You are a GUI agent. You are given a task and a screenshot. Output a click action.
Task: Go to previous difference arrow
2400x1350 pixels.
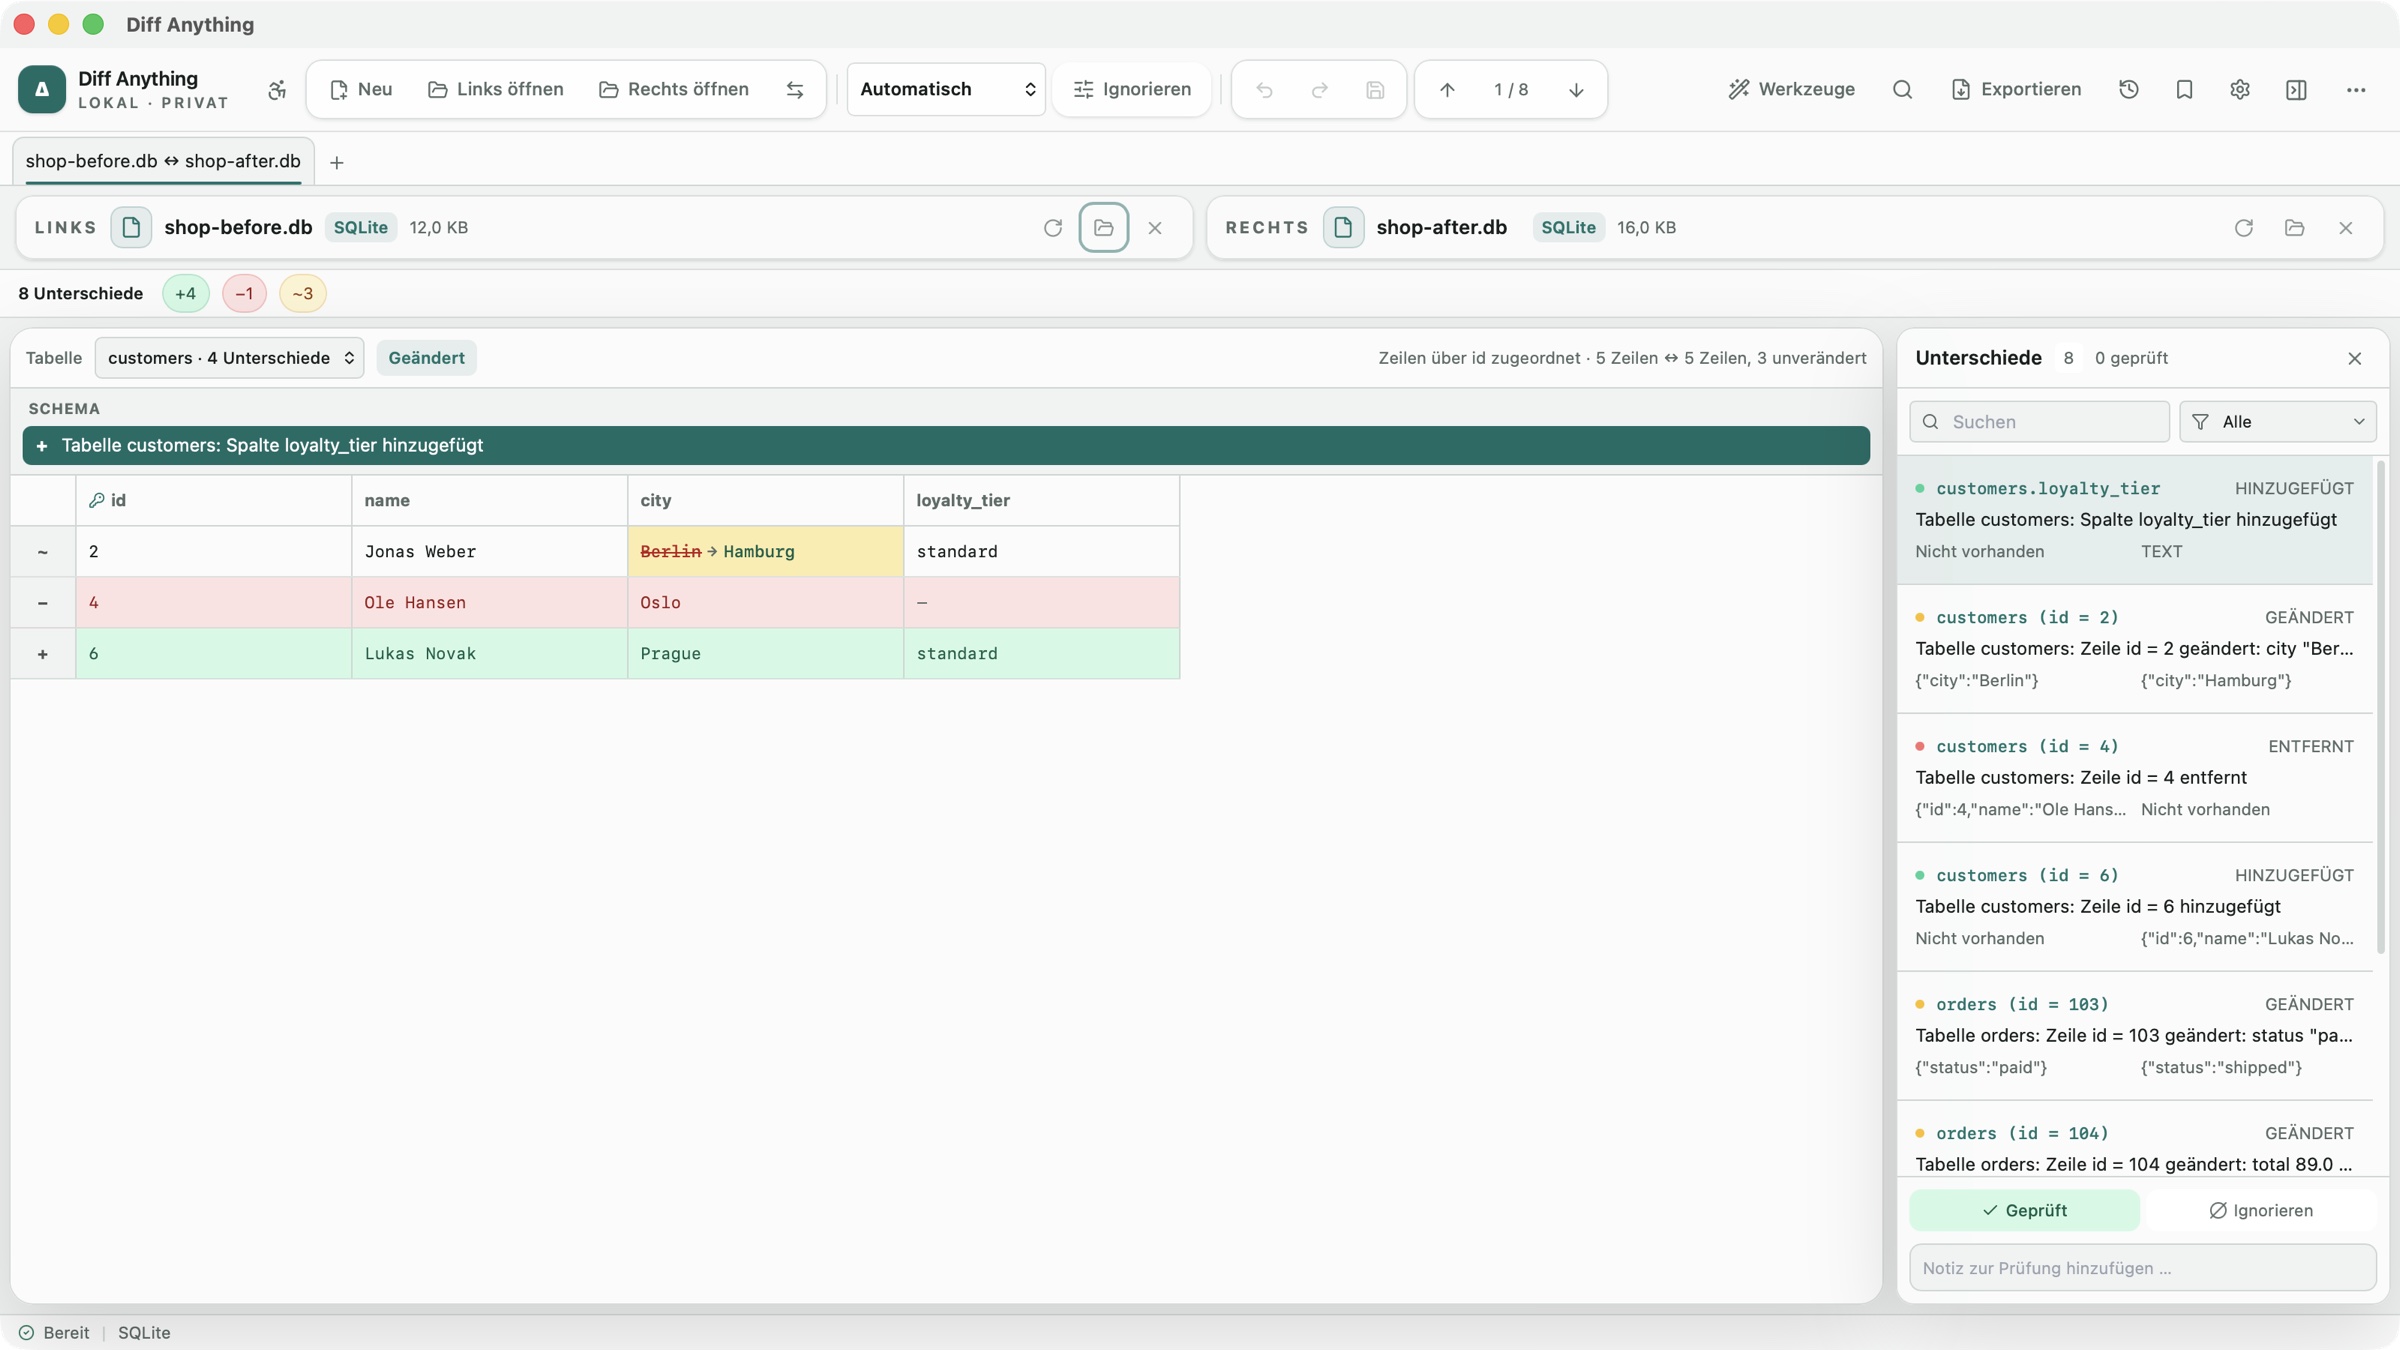[x=1447, y=90]
